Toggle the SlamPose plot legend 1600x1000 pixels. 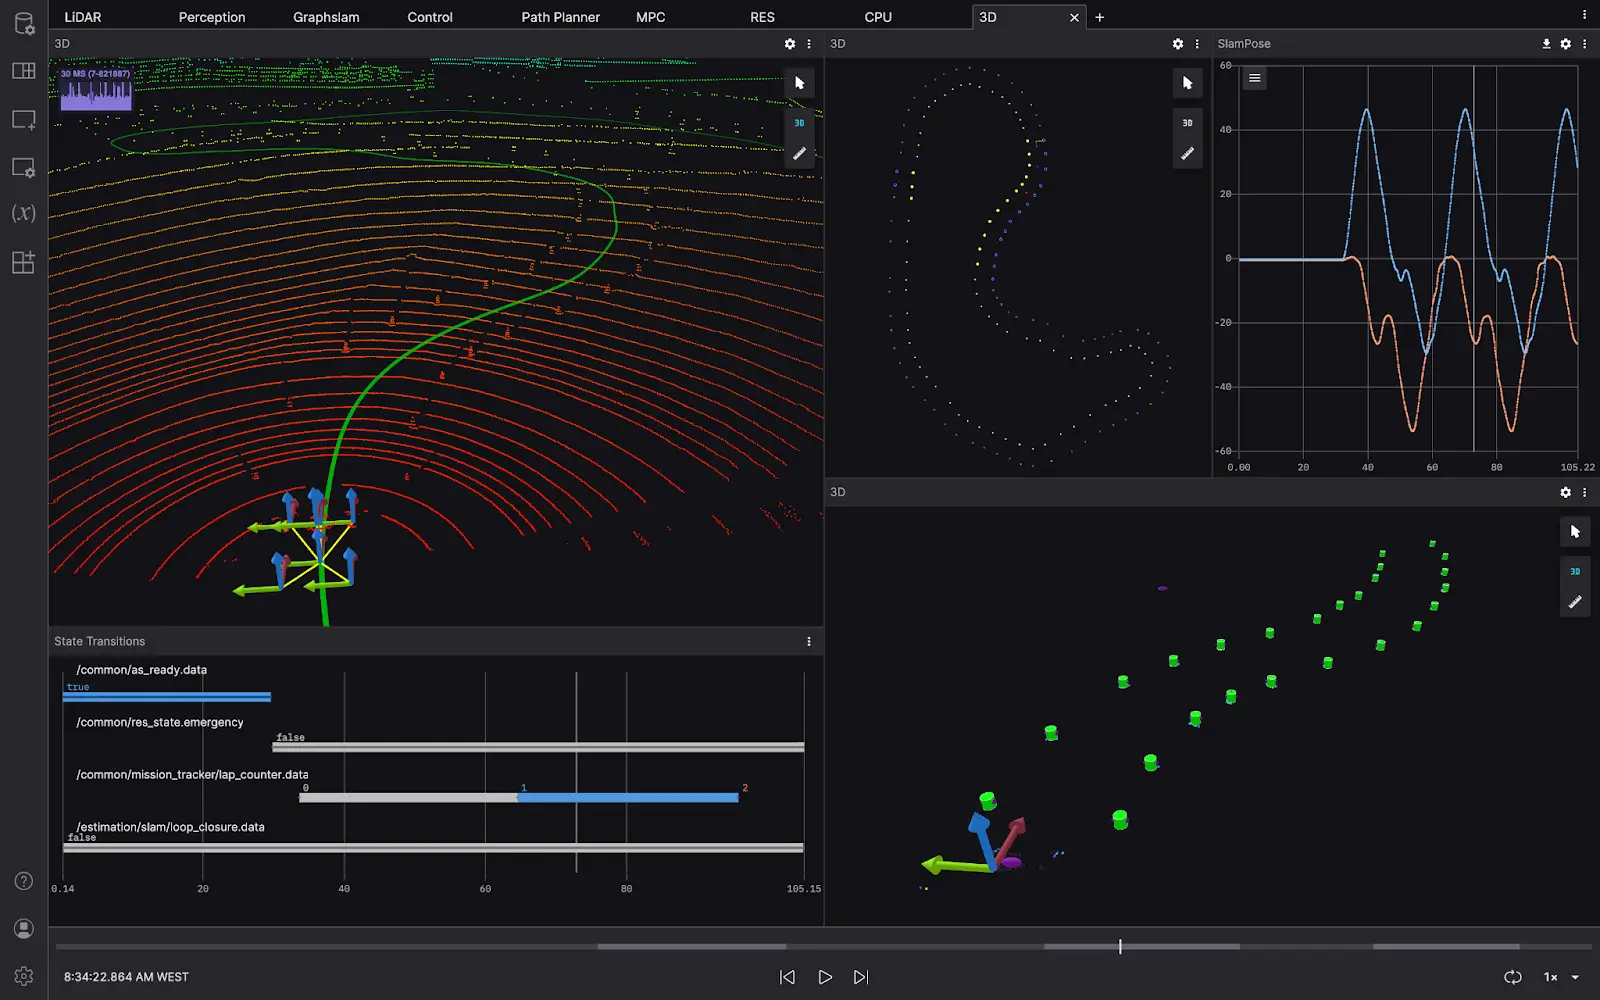pos(1254,78)
